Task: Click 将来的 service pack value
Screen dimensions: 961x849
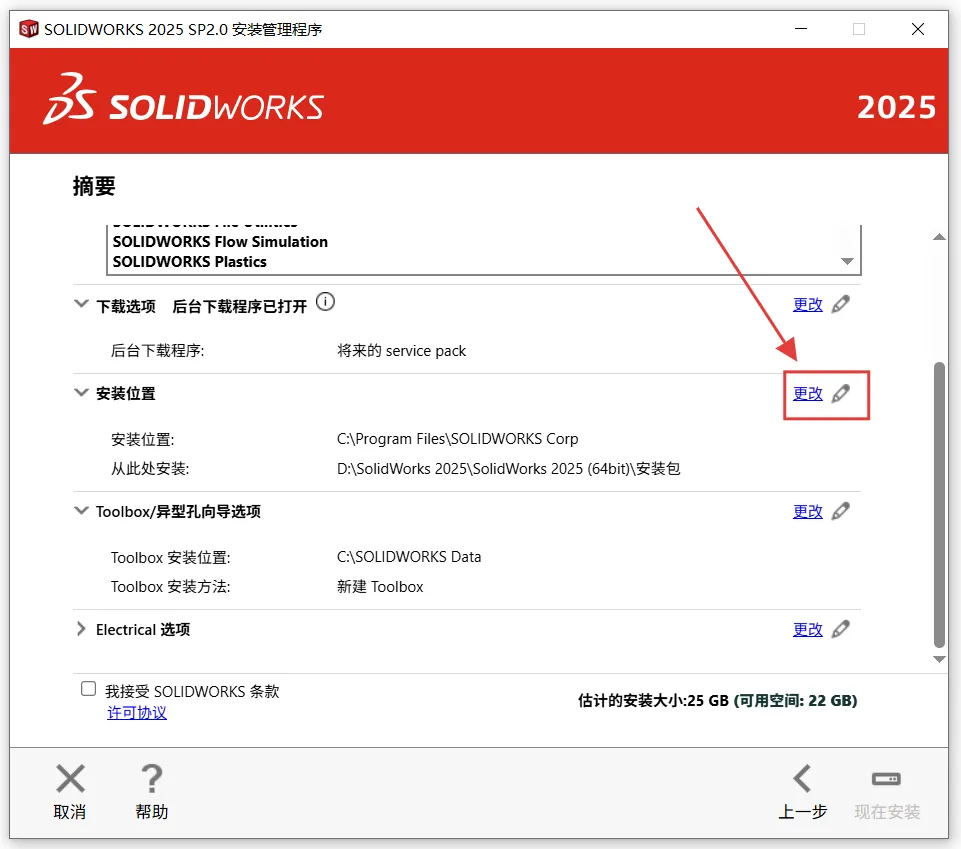Action: click(x=401, y=351)
